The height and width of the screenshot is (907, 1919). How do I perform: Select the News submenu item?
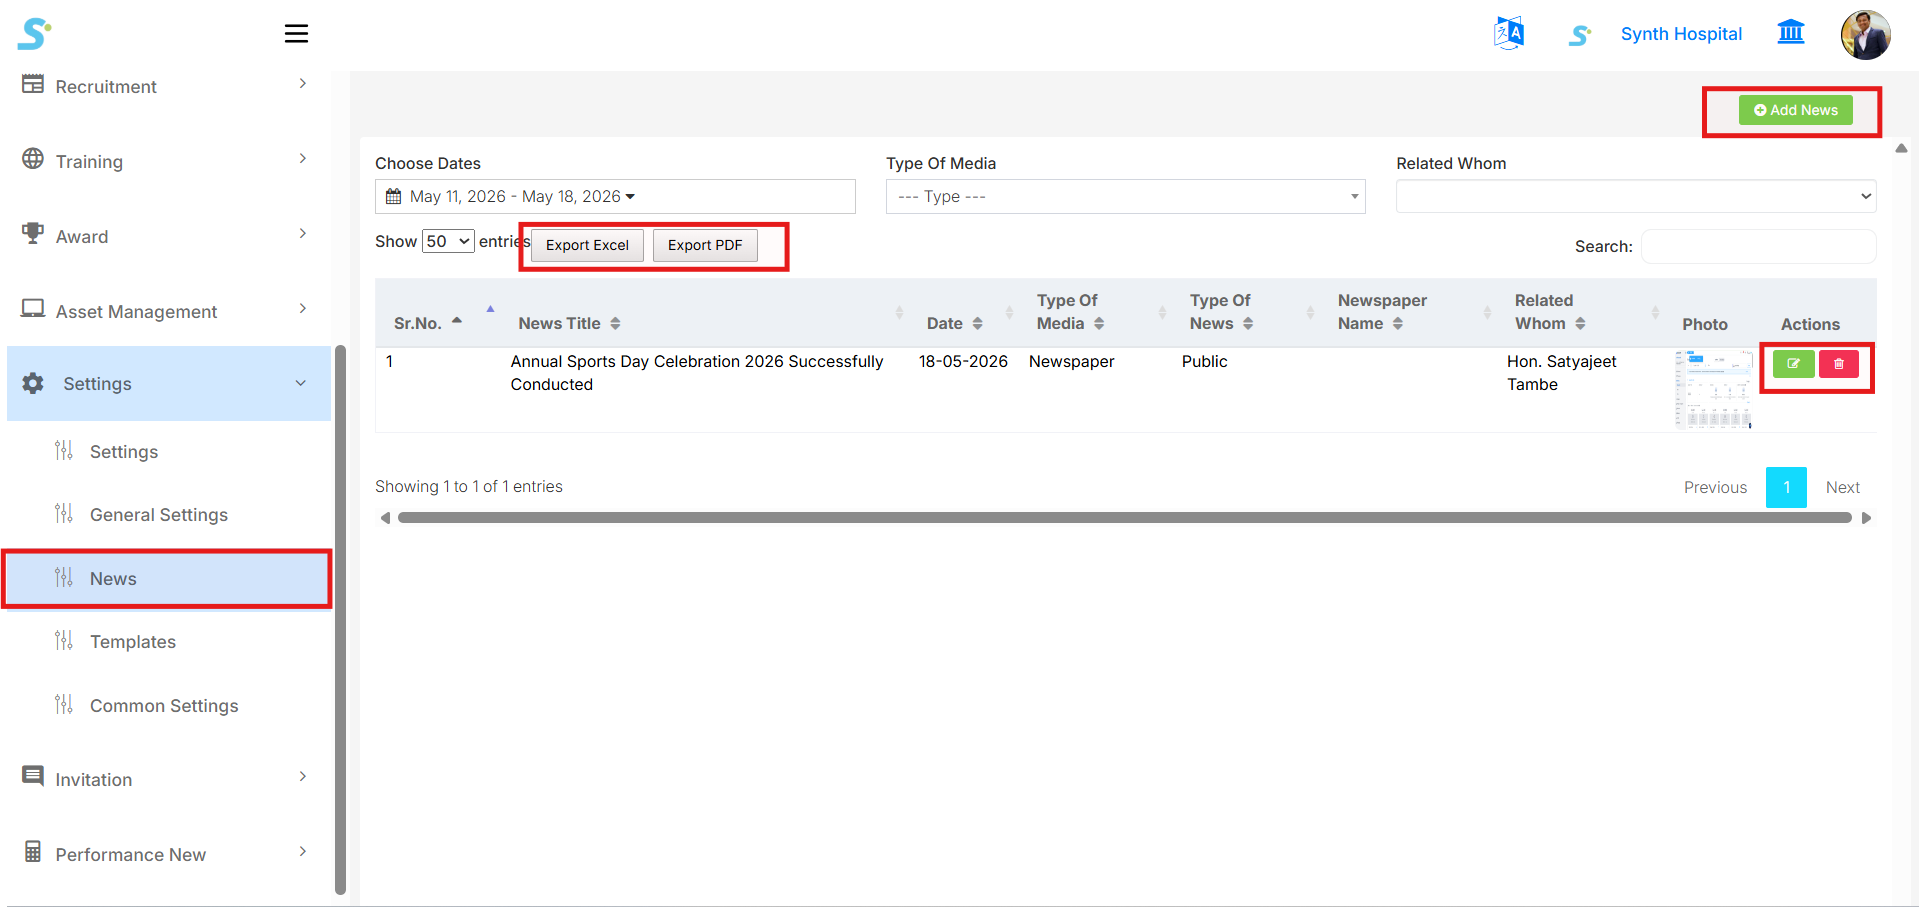(169, 579)
